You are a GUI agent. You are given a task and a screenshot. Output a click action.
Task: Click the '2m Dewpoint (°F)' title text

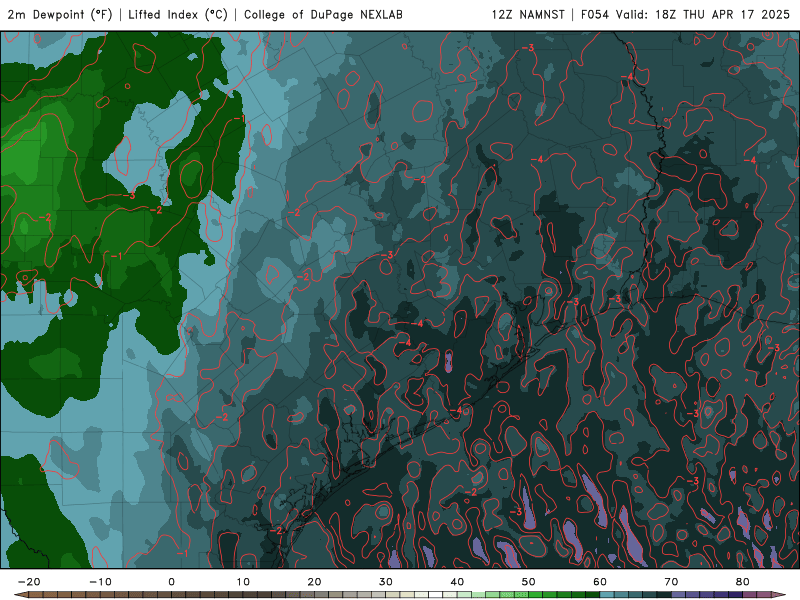[60, 14]
